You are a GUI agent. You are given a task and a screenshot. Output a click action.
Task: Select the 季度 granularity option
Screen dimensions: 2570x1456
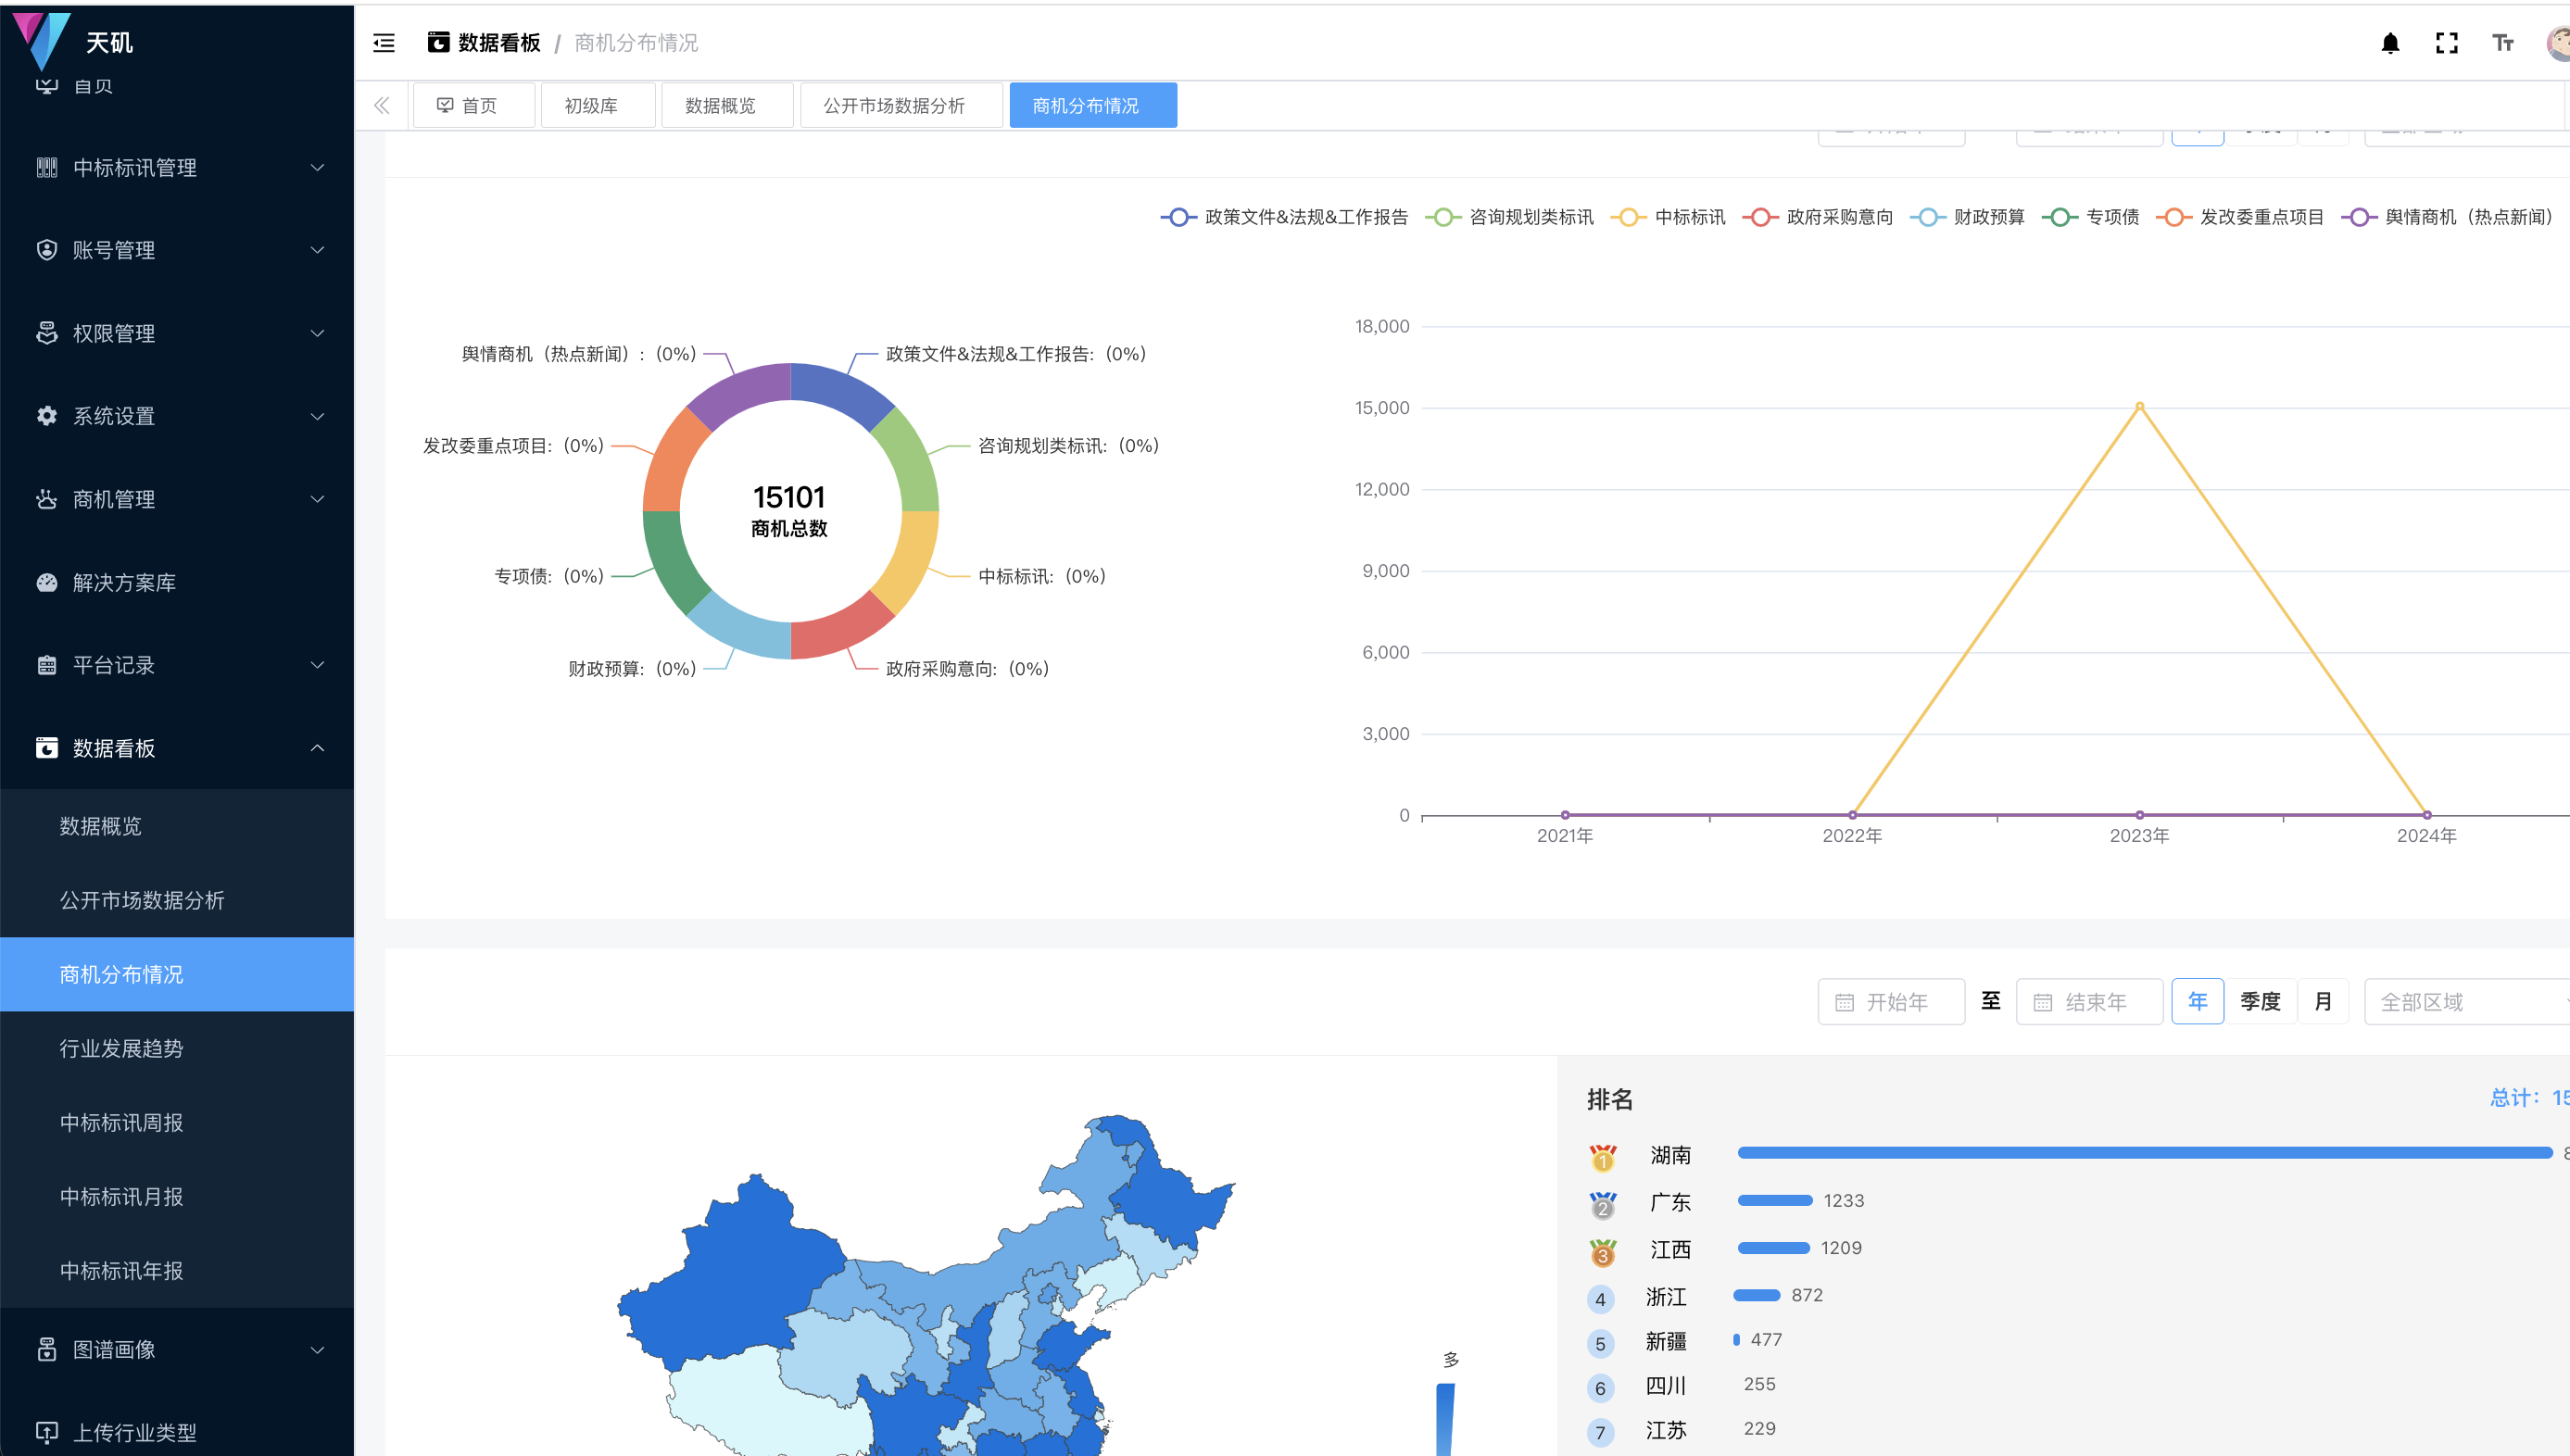tap(2260, 1001)
